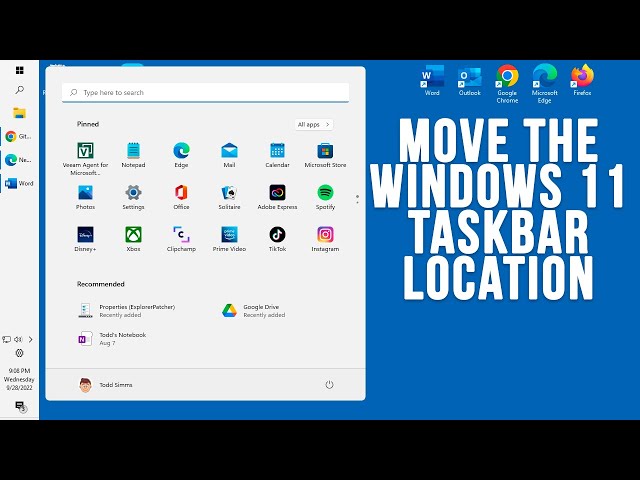Open Prime Video pinned app
The height and width of the screenshot is (480, 640).
pos(229,240)
